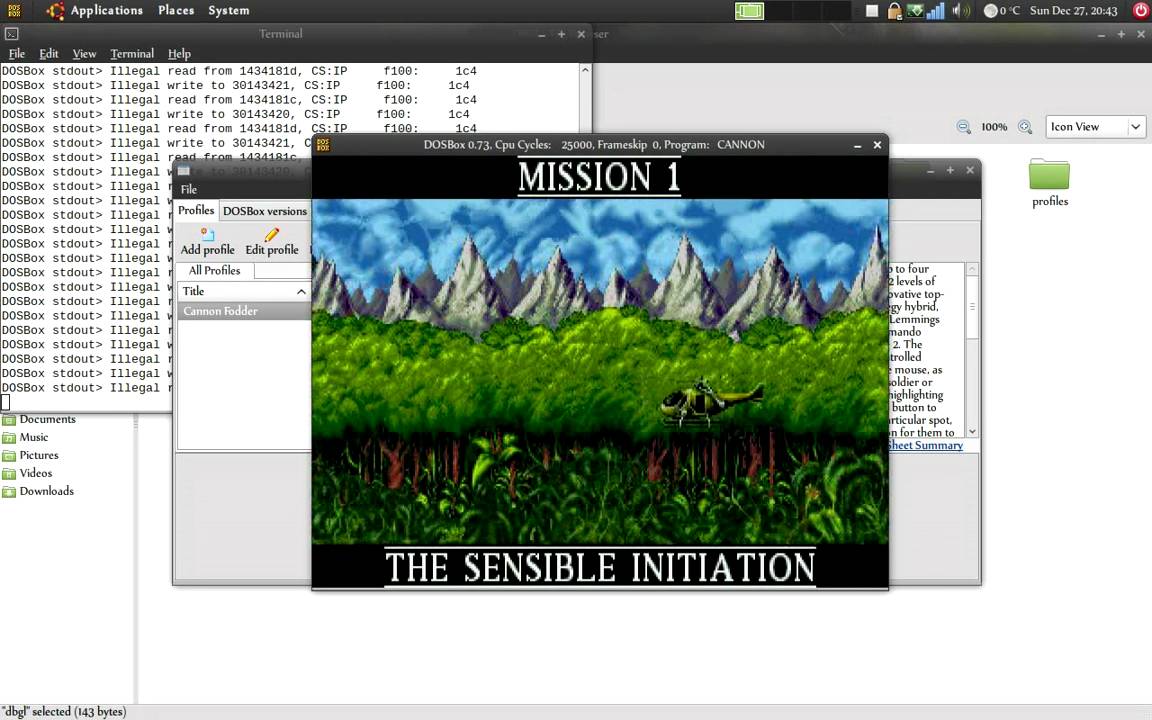Click description panel scrollbar up arrow
1152x720 pixels.
(972, 269)
